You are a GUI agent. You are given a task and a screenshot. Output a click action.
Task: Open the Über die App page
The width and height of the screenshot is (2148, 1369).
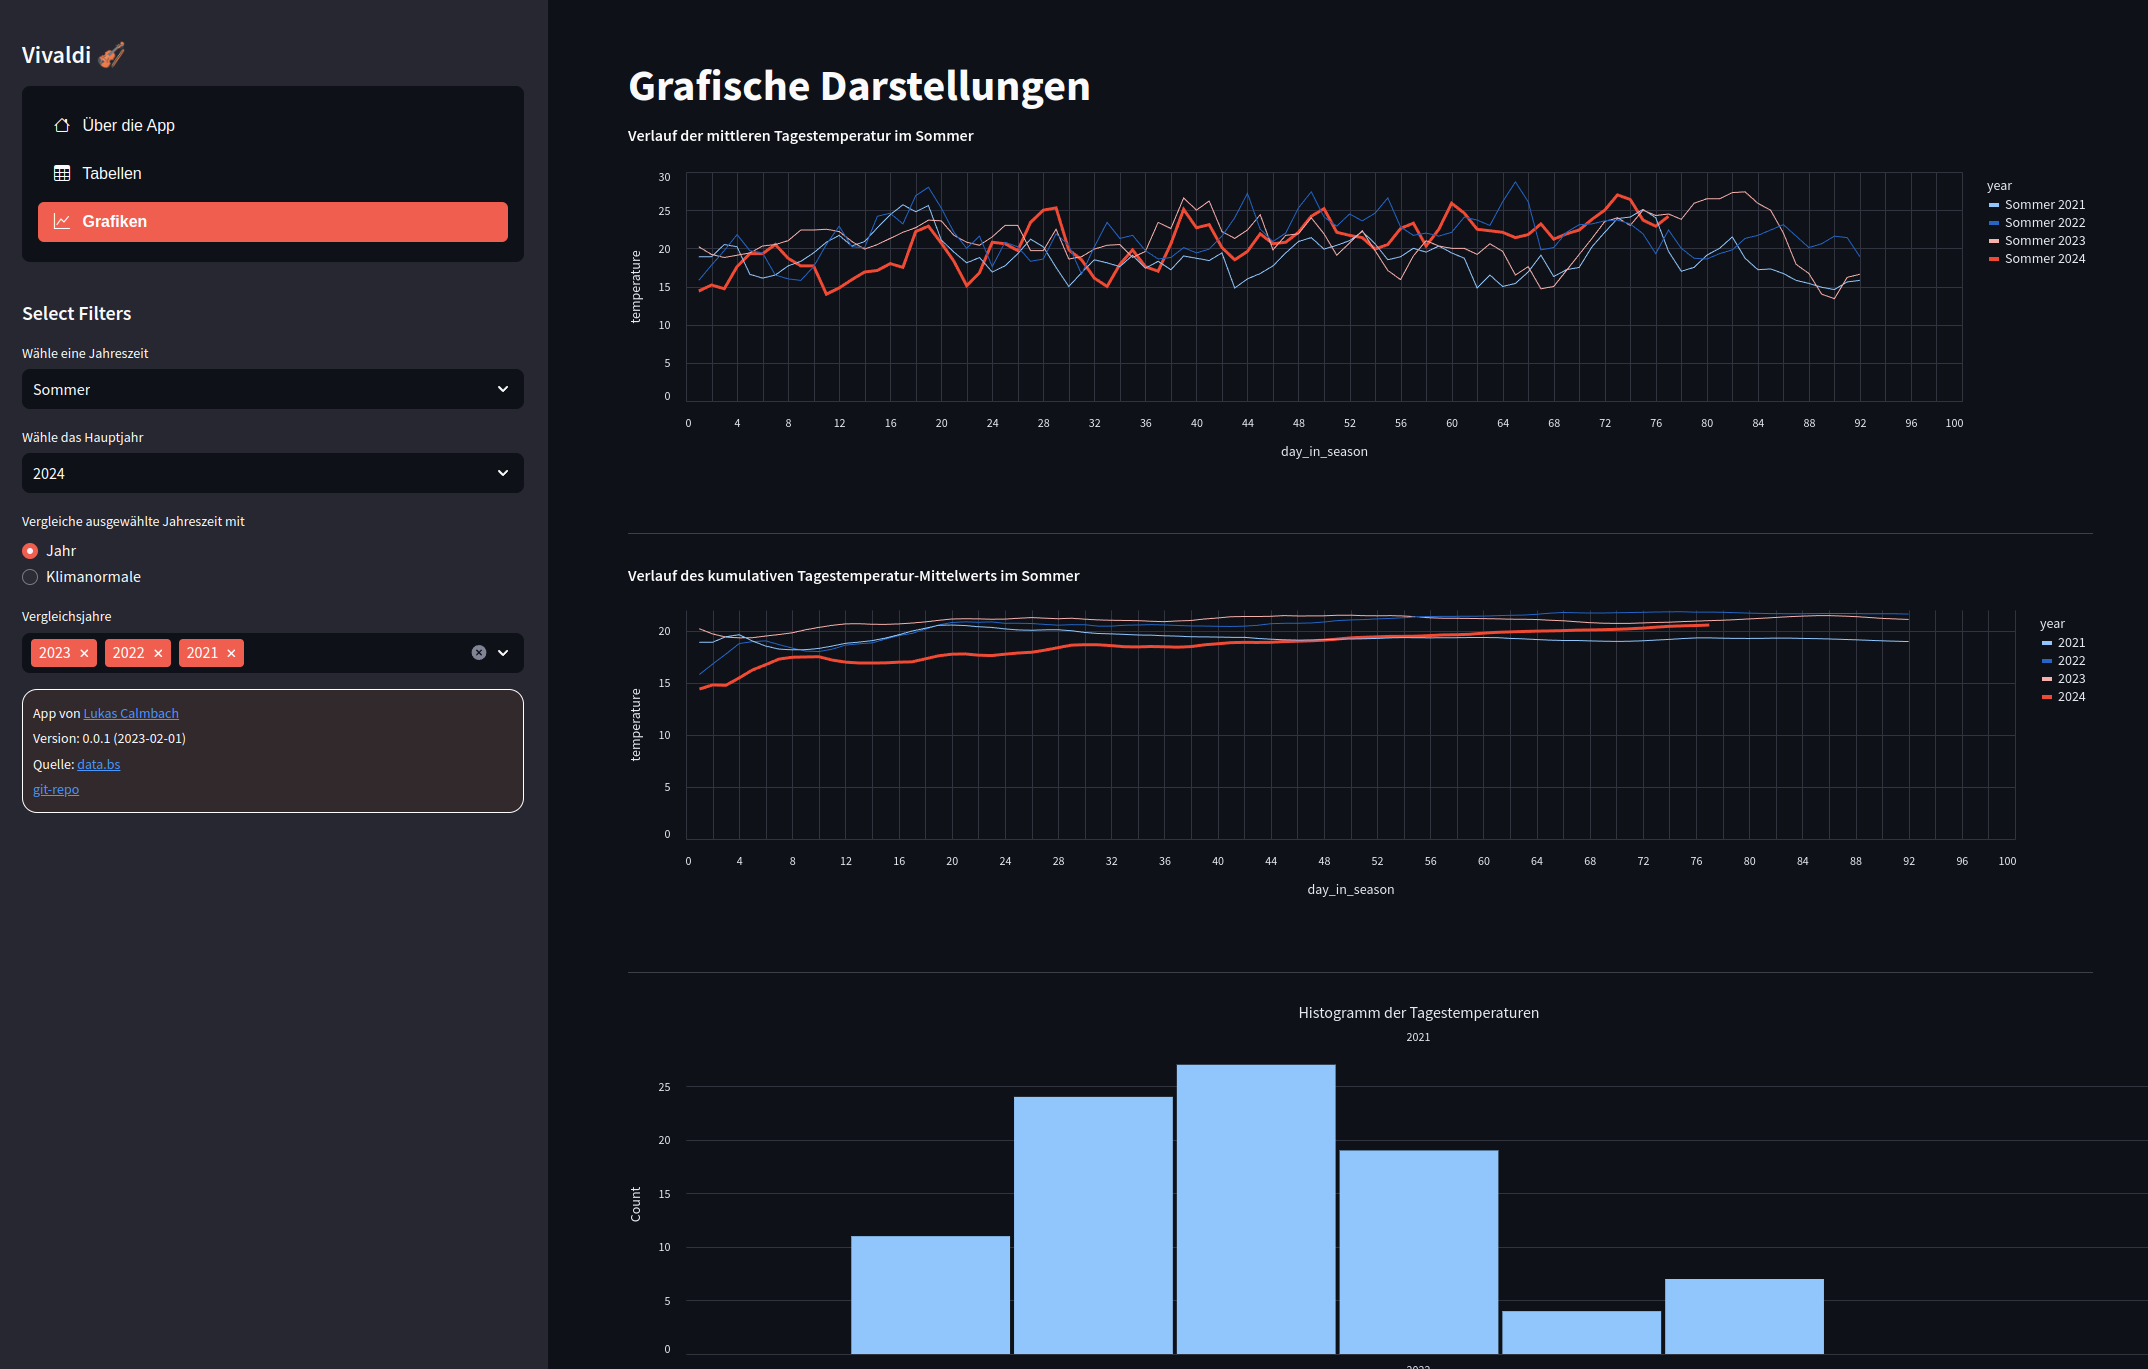pyautogui.click(x=128, y=125)
